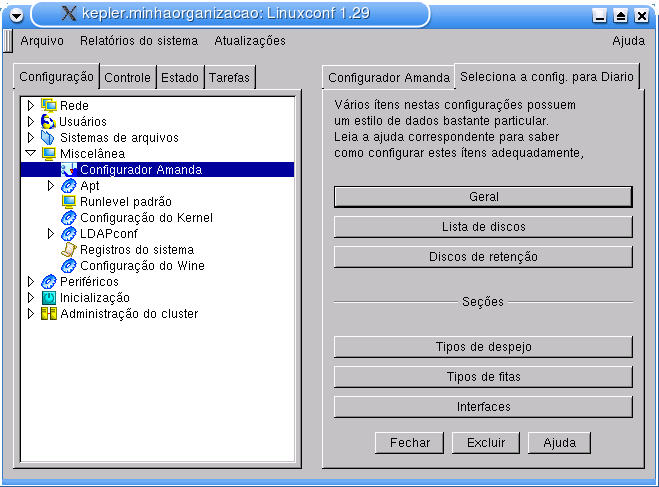Click the Registros do sistema scroll icon
The height and width of the screenshot is (487, 659).
[x=69, y=250]
